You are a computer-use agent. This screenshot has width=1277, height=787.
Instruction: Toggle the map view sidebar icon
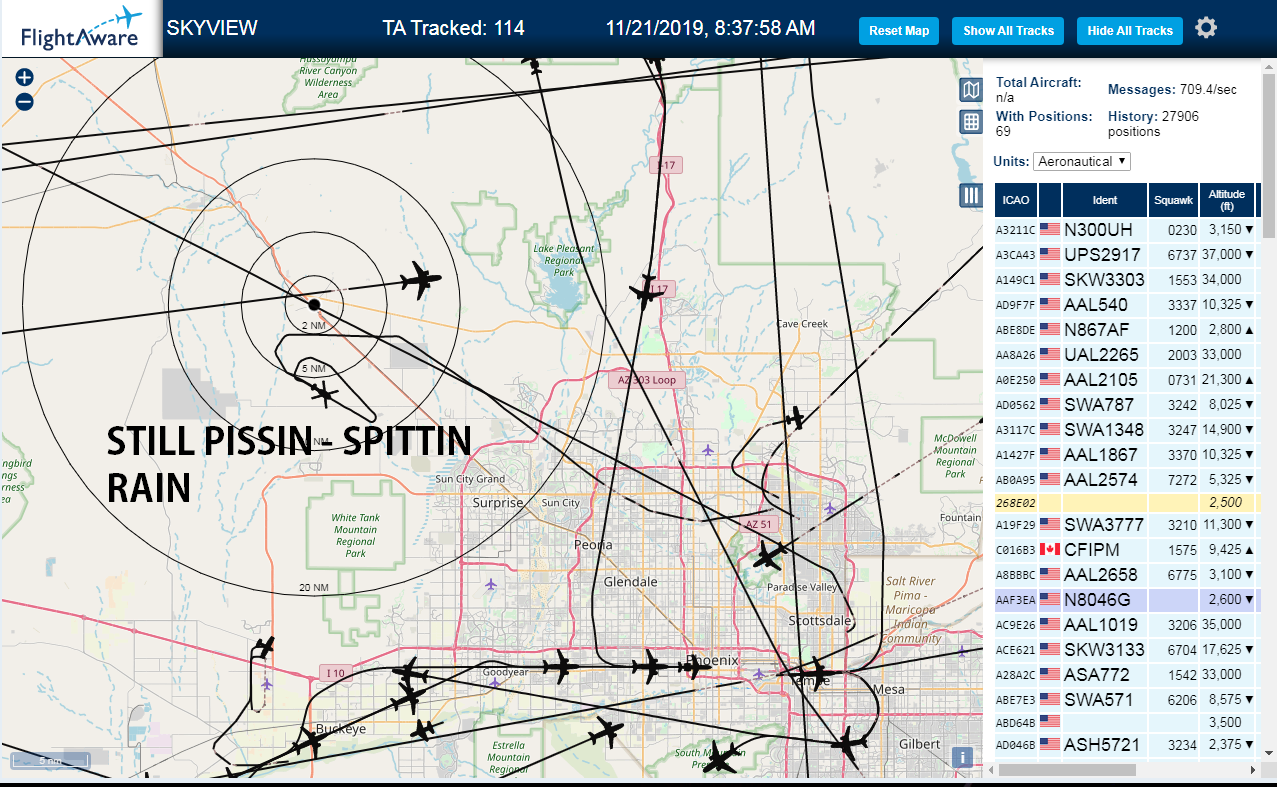(970, 91)
